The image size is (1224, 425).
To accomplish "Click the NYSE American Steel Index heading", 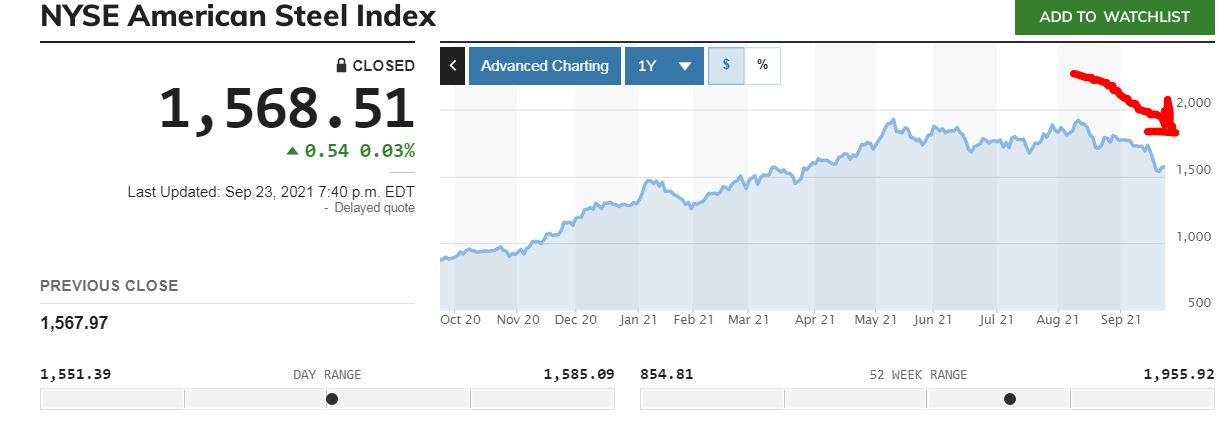I will click(x=238, y=17).
